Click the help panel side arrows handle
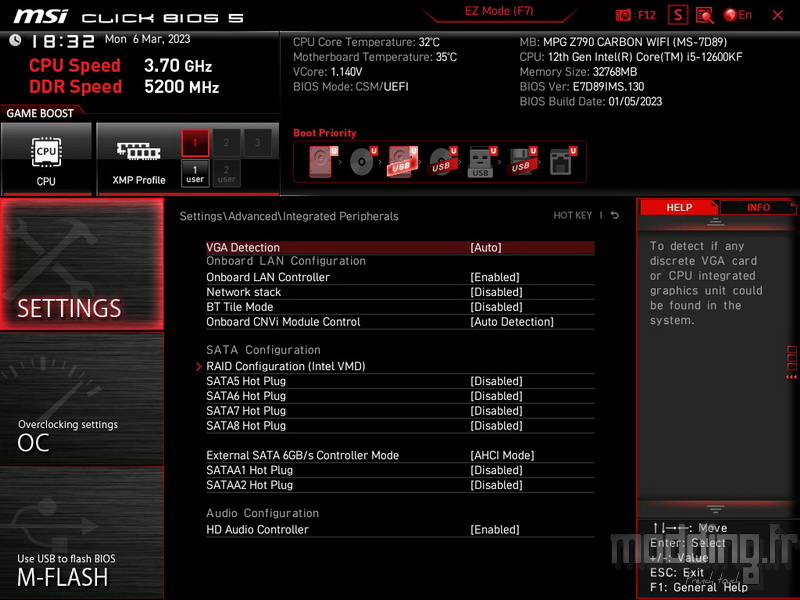The image size is (800, 600). pos(791,363)
